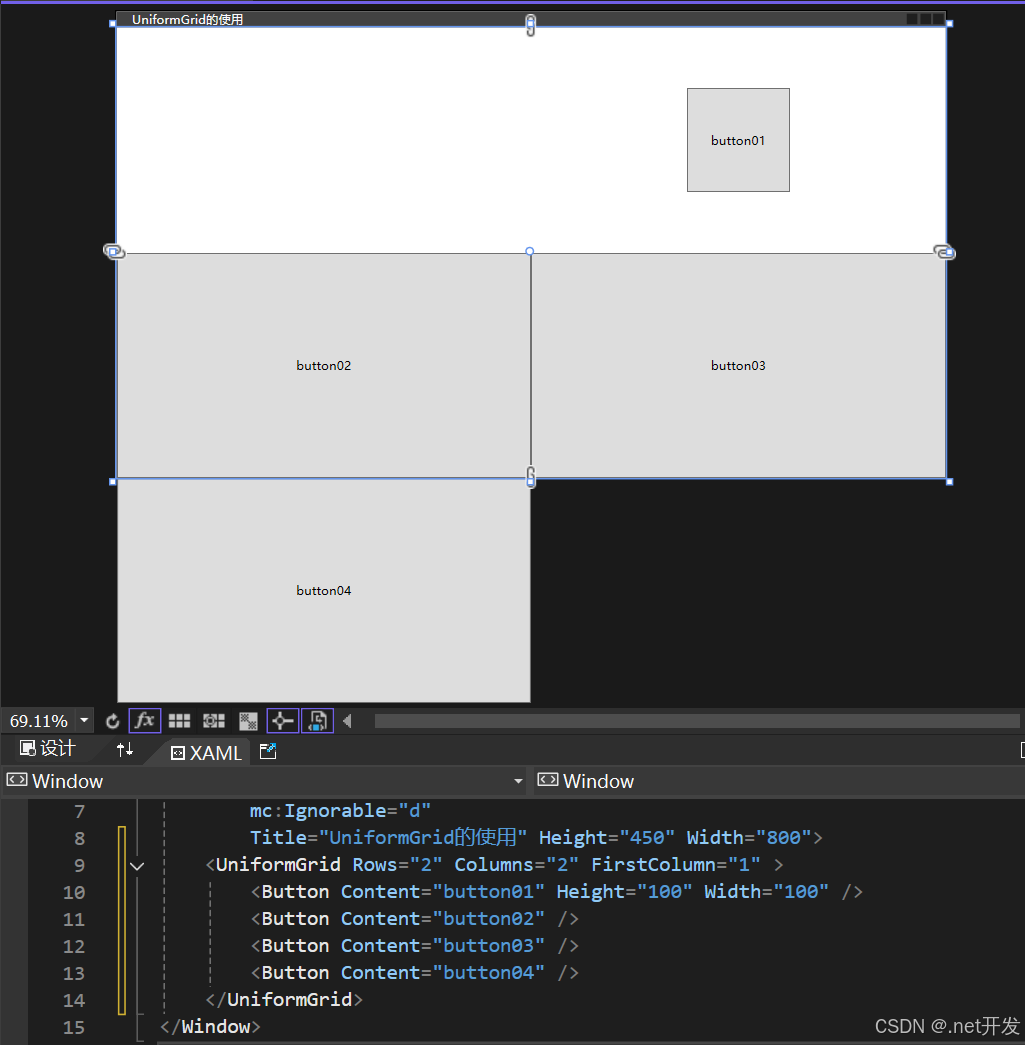Click the Columns="2" attribute
1025x1045 pixels.
516,865
